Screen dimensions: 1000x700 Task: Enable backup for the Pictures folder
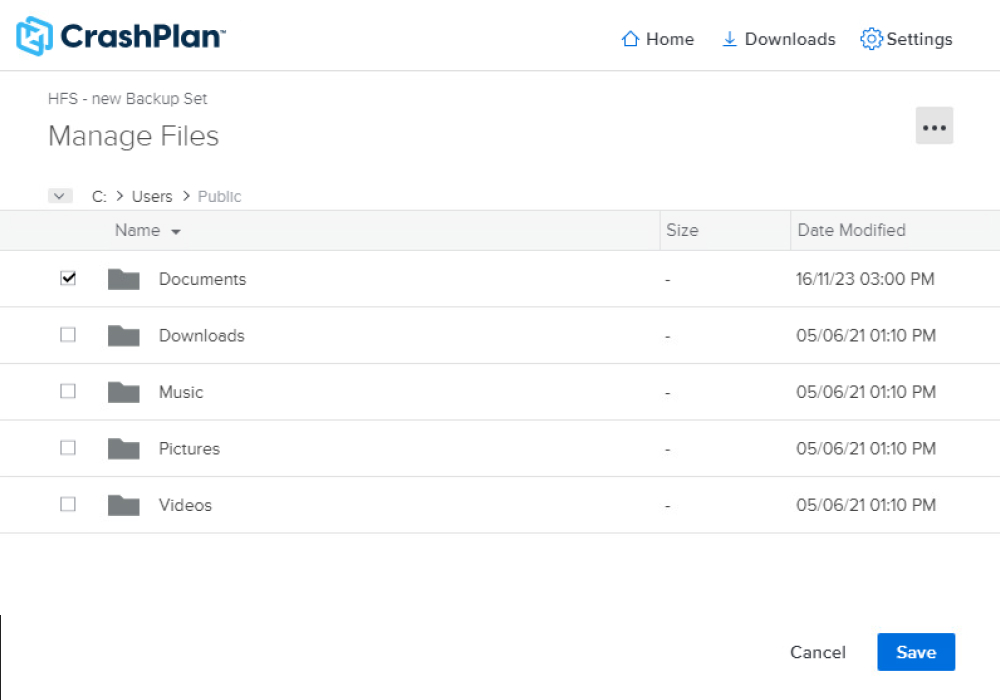pyautogui.click(x=68, y=448)
